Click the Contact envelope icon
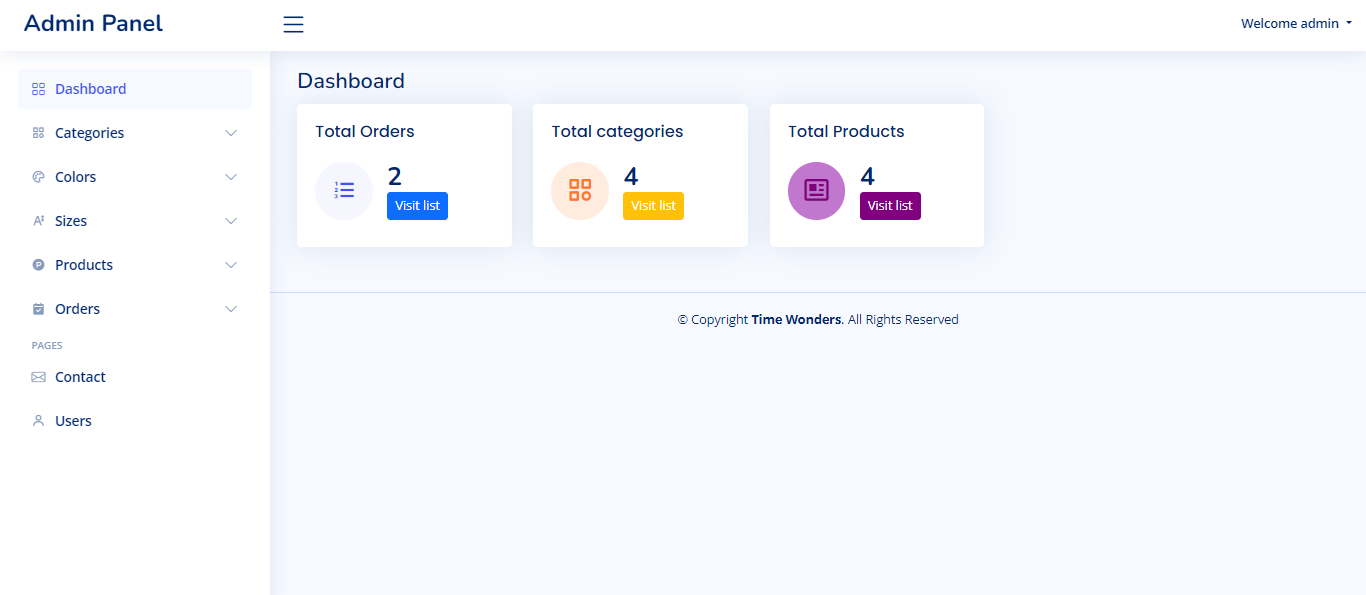The height and width of the screenshot is (595, 1366). pos(39,377)
